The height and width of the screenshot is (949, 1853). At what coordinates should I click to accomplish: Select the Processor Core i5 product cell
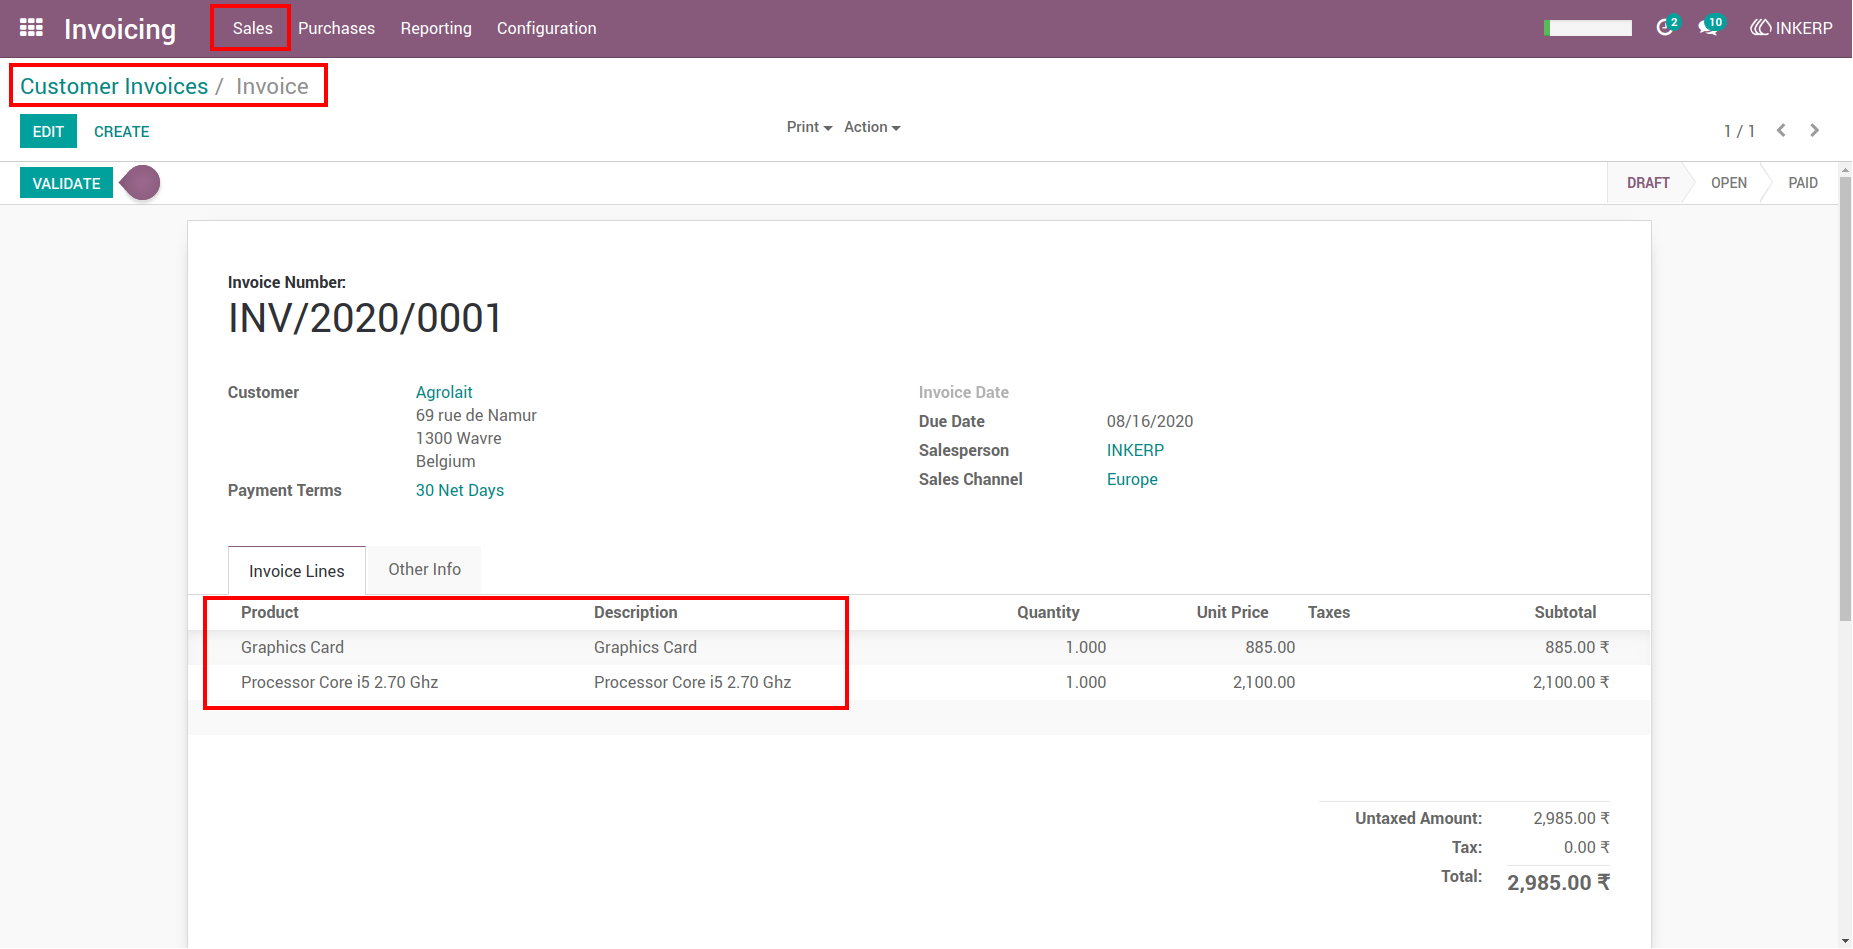[339, 682]
